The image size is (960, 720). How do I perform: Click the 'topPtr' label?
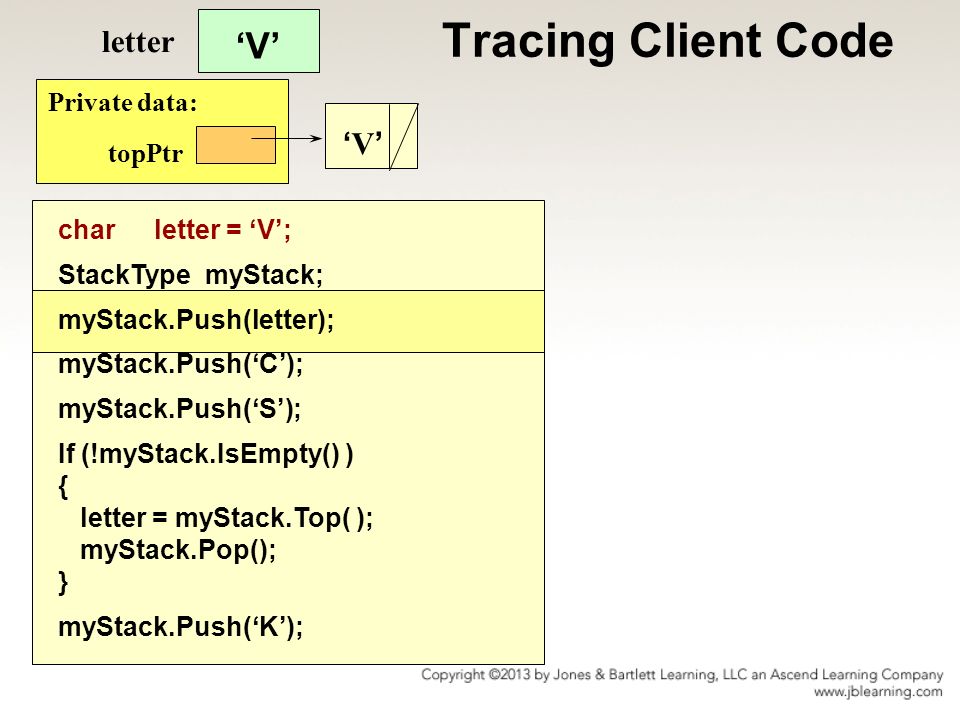point(145,153)
